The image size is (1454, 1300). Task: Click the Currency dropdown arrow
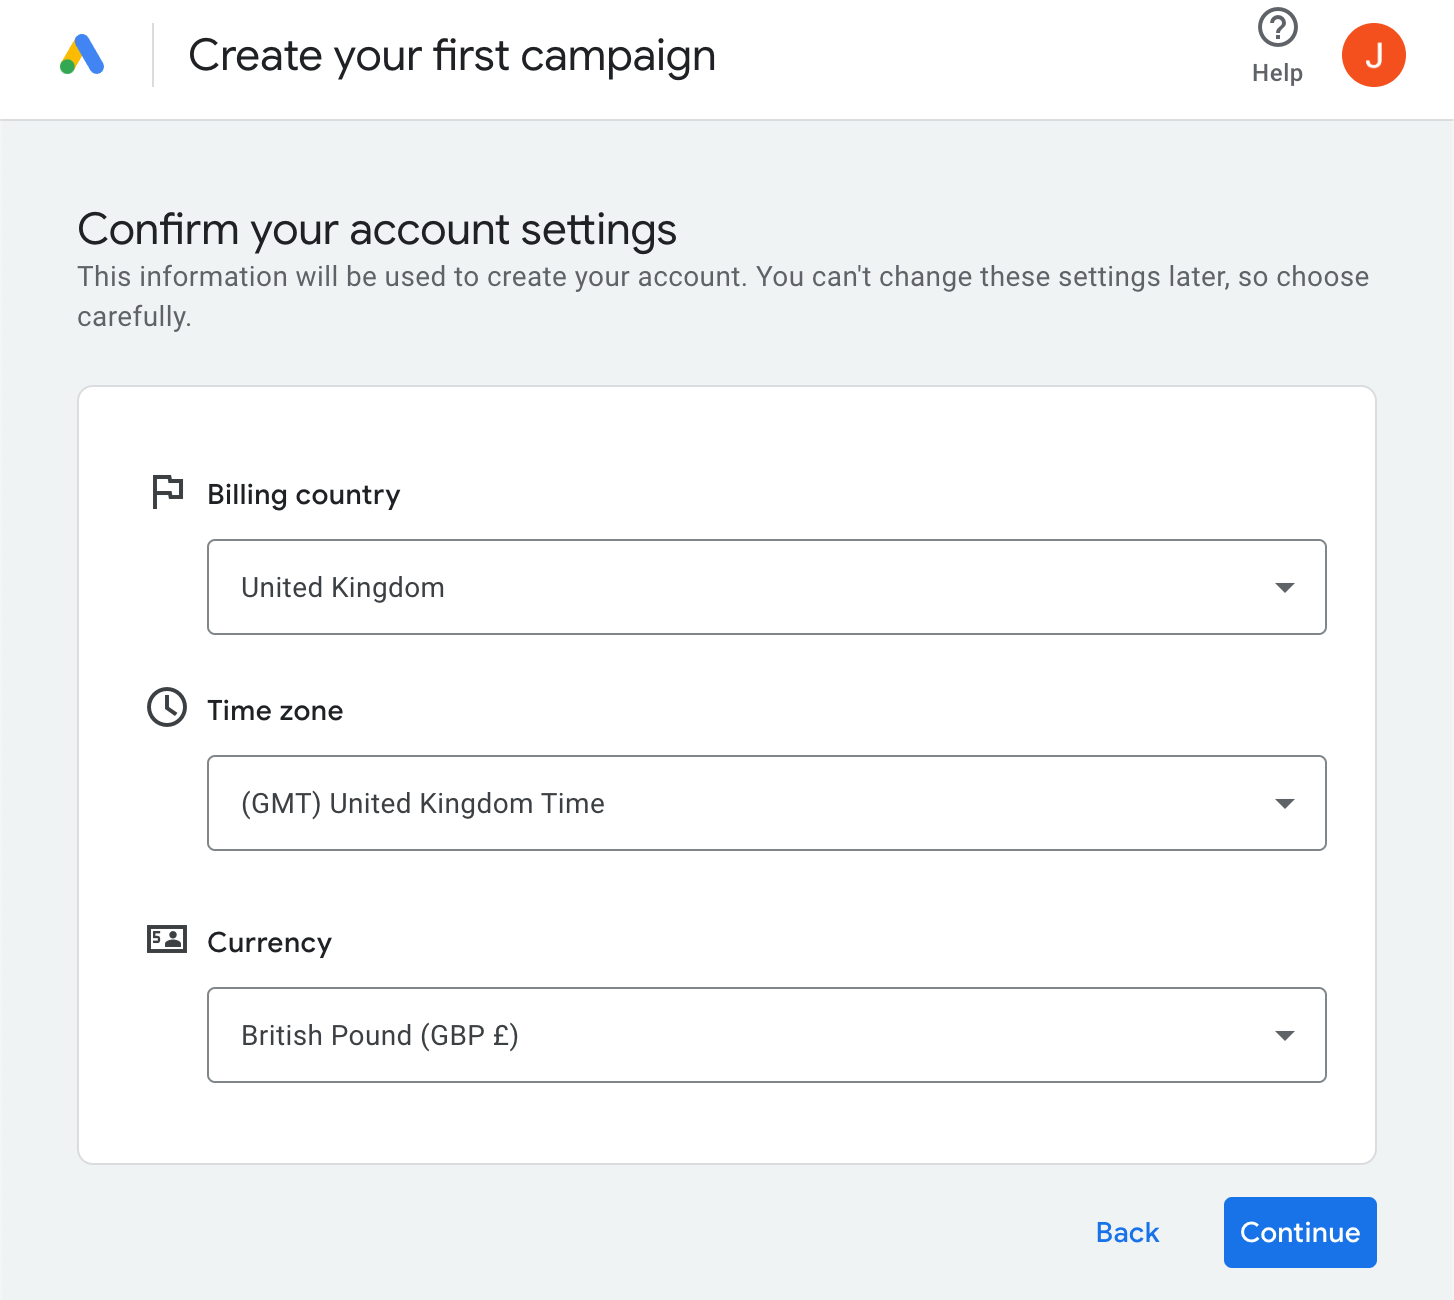coord(1285,1035)
